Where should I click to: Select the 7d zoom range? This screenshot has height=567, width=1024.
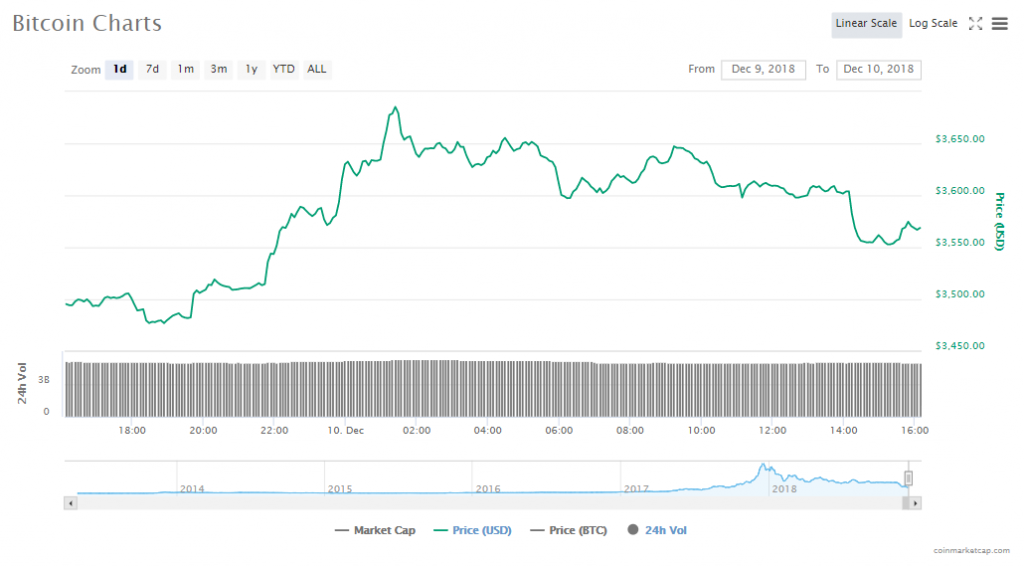(x=152, y=70)
